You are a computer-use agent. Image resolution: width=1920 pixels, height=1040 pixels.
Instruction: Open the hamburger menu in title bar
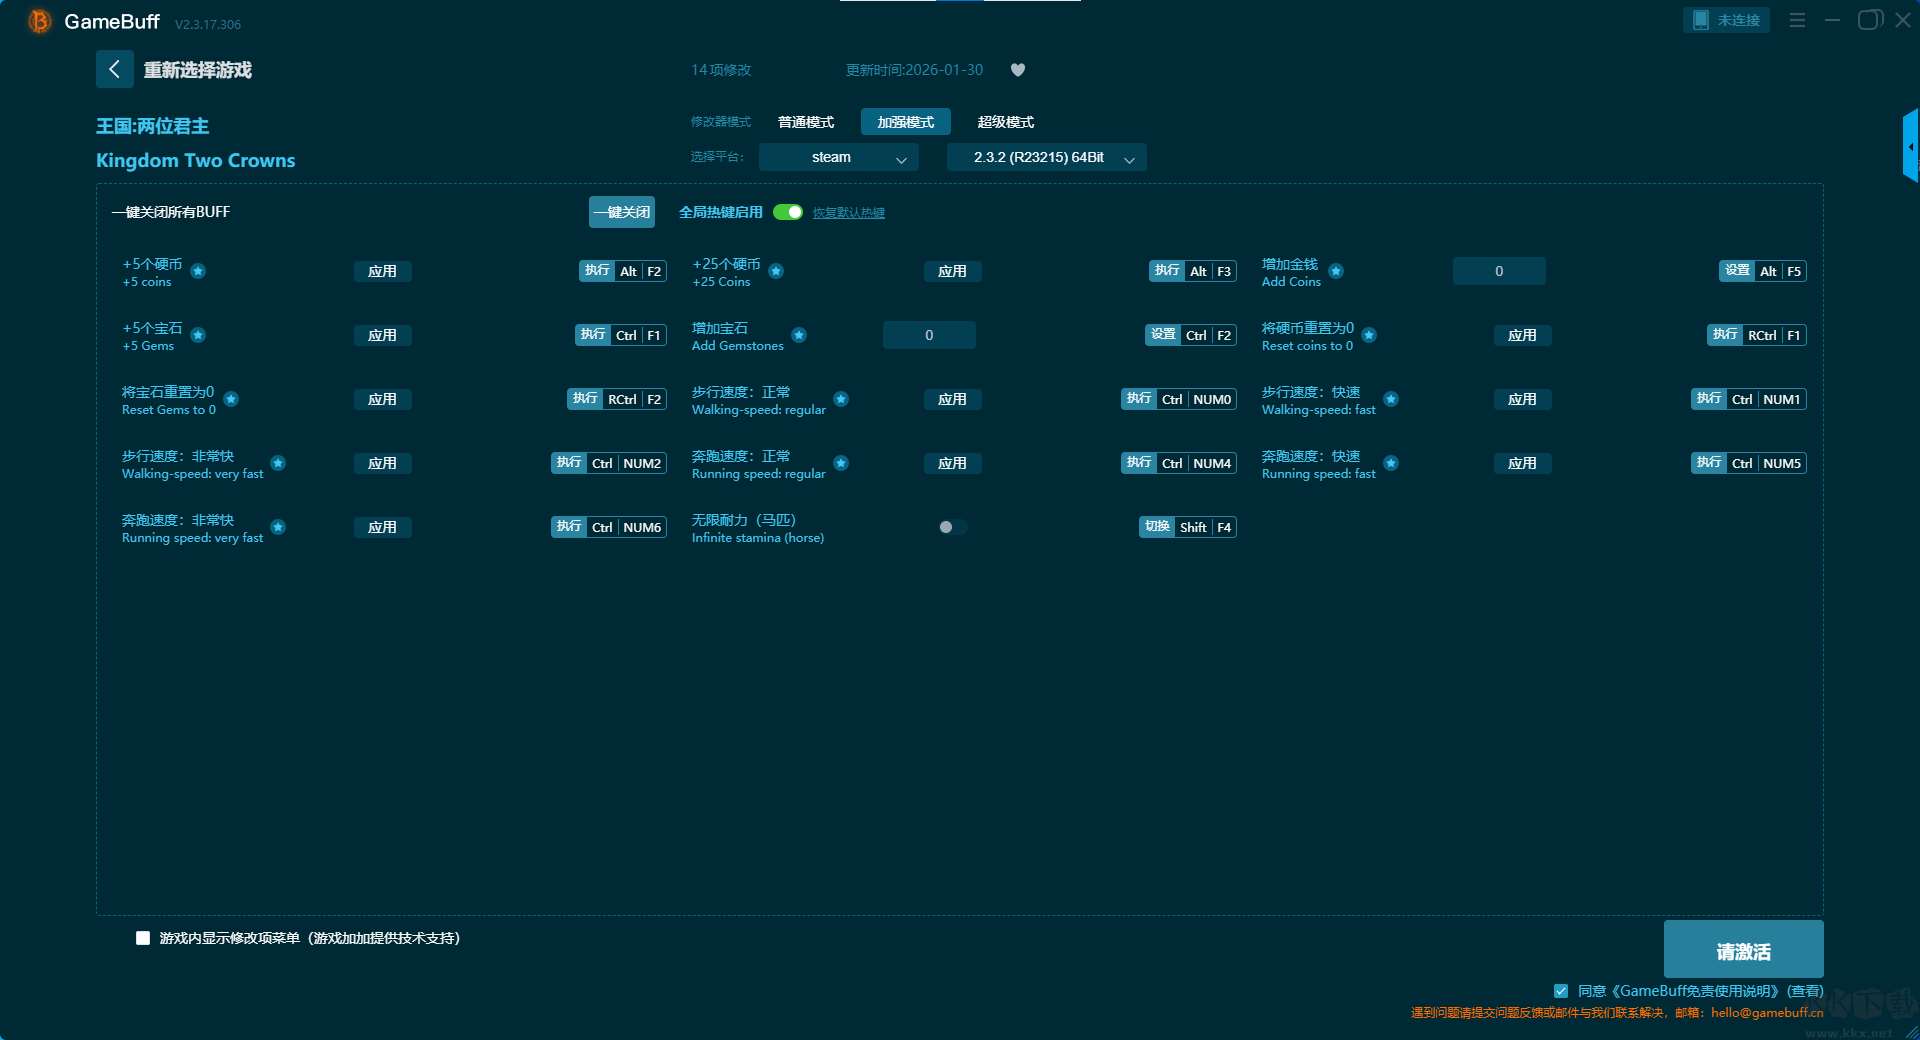1797,20
